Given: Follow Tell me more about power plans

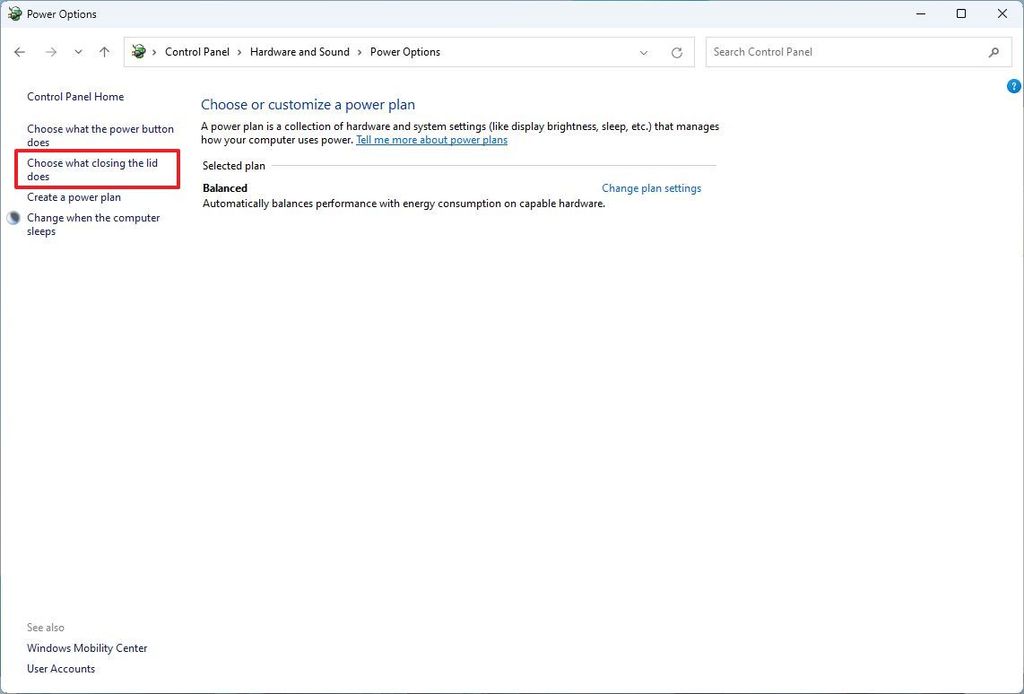Looking at the screenshot, I should (431, 140).
